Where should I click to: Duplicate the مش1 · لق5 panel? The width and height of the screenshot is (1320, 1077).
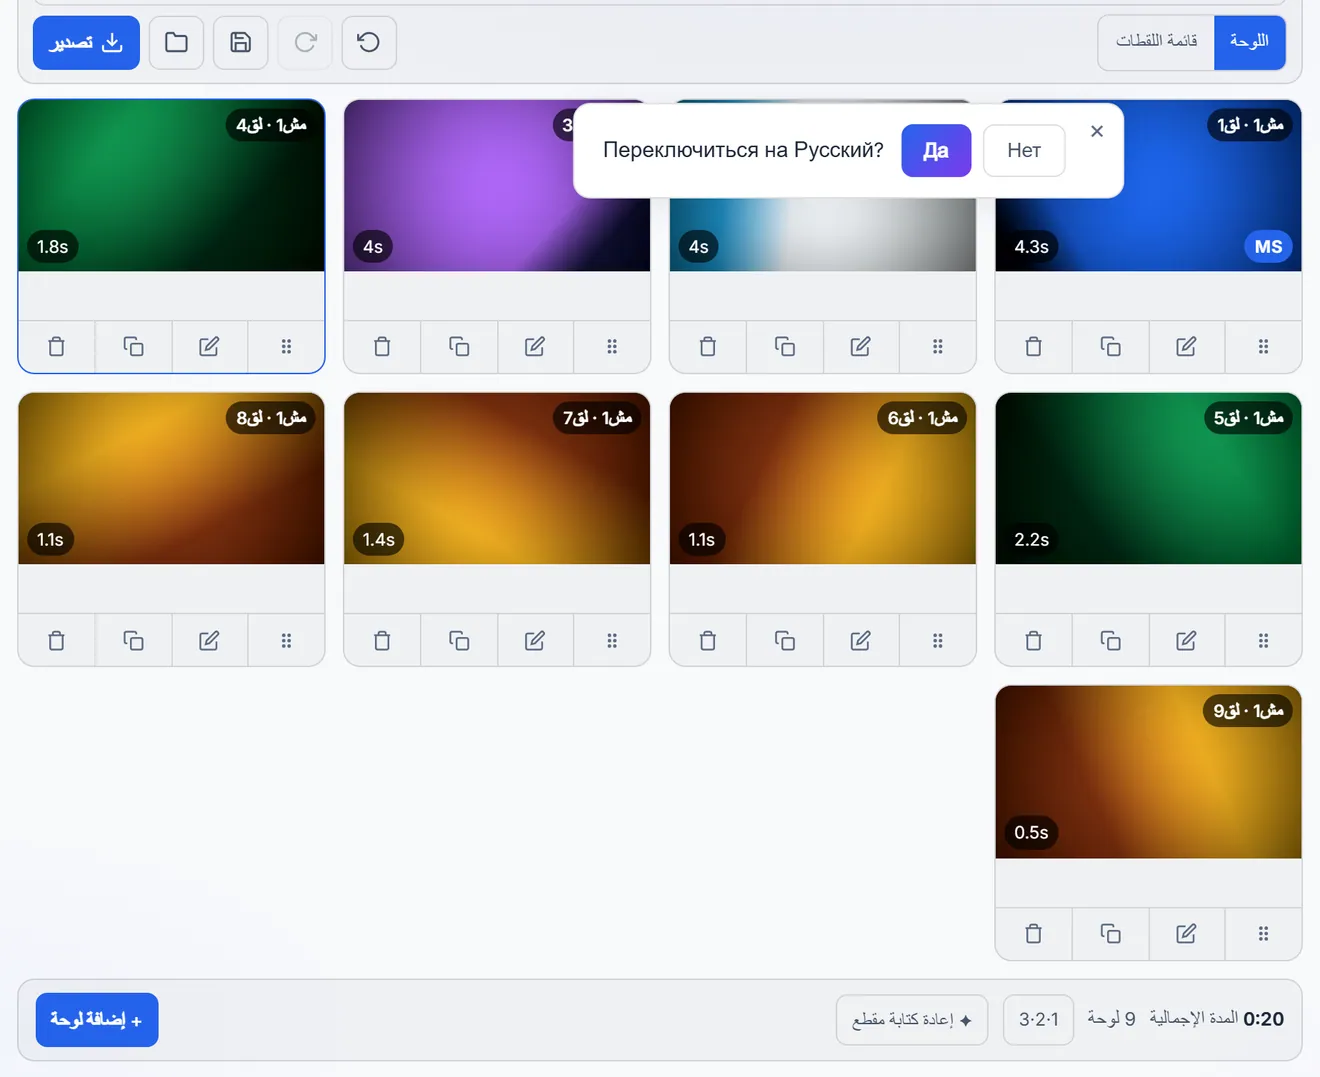pyautogui.click(x=1110, y=640)
